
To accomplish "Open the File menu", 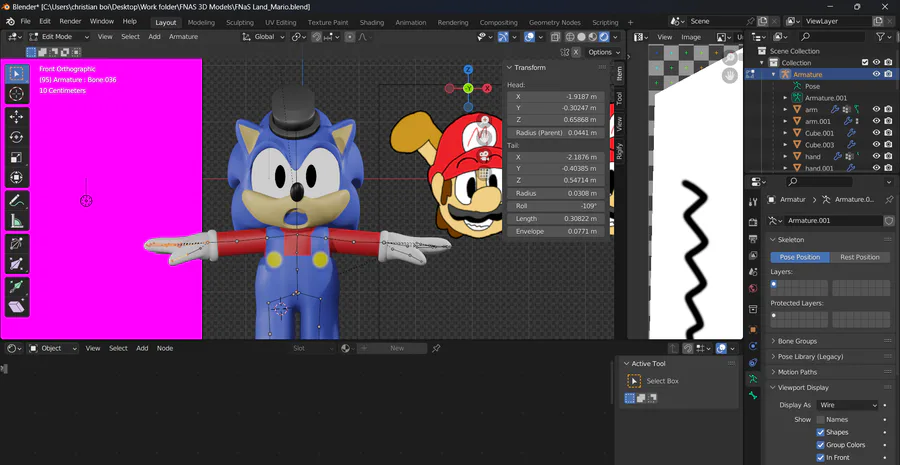I will click(x=26, y=21).
